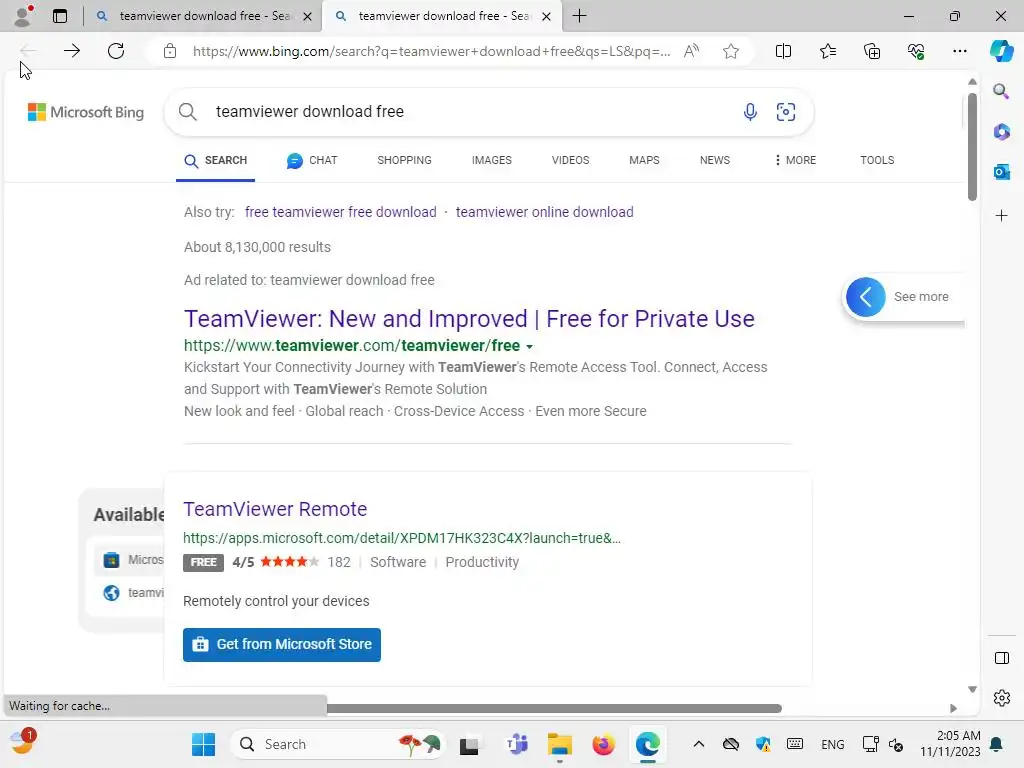Open the ENG language indicator
Viewport: 1024px width, 768px height.
click(833, 744)
